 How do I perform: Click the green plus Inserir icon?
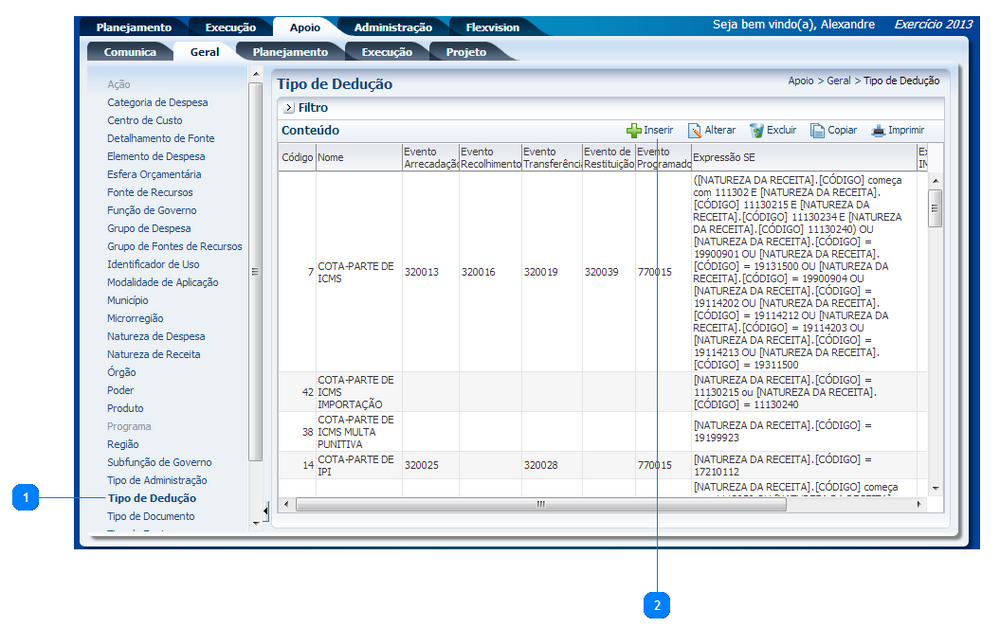633,131
